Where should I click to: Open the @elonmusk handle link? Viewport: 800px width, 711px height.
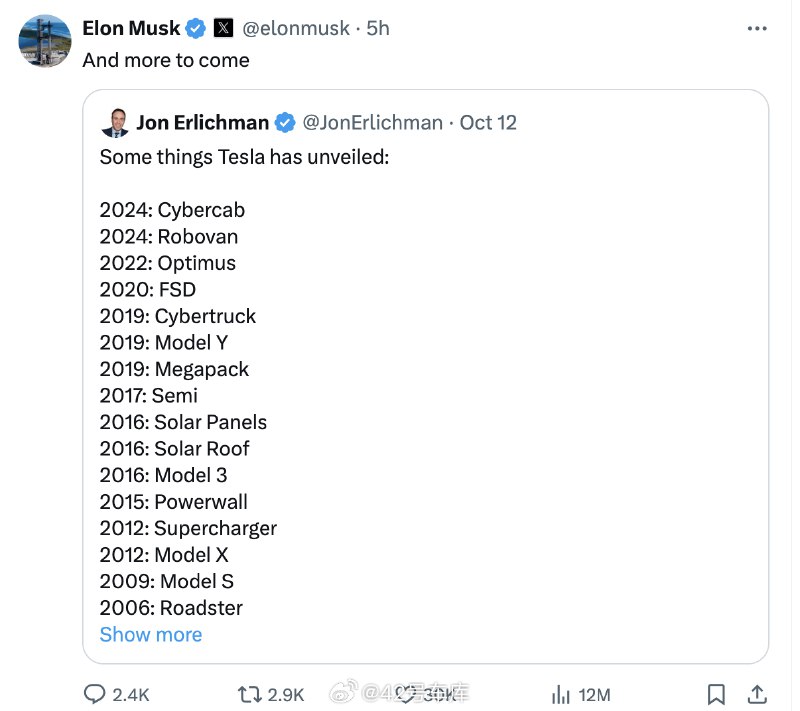296,29
